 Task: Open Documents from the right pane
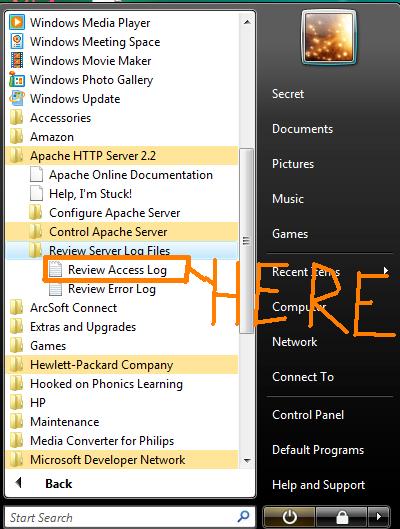pos(303,129)
